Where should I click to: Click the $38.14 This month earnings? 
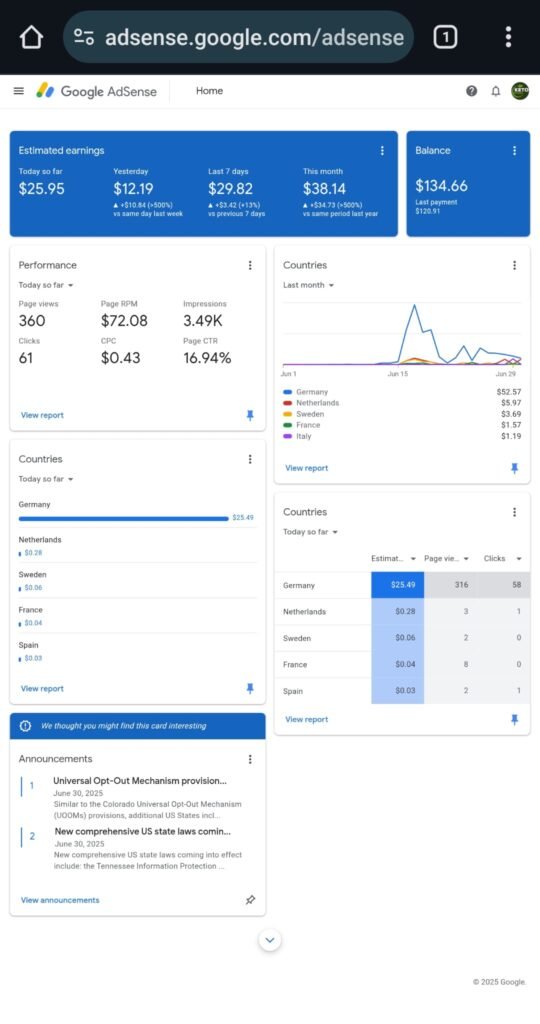[x=325, y=189]
